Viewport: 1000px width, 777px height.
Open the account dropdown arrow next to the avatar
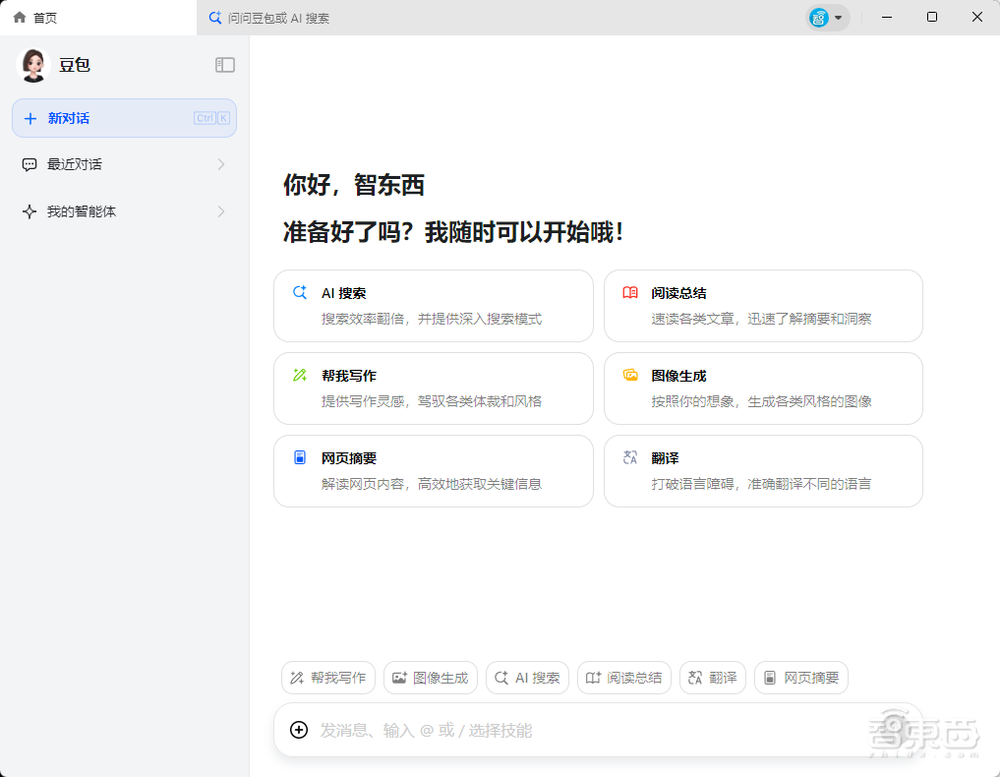pos(840,17)
